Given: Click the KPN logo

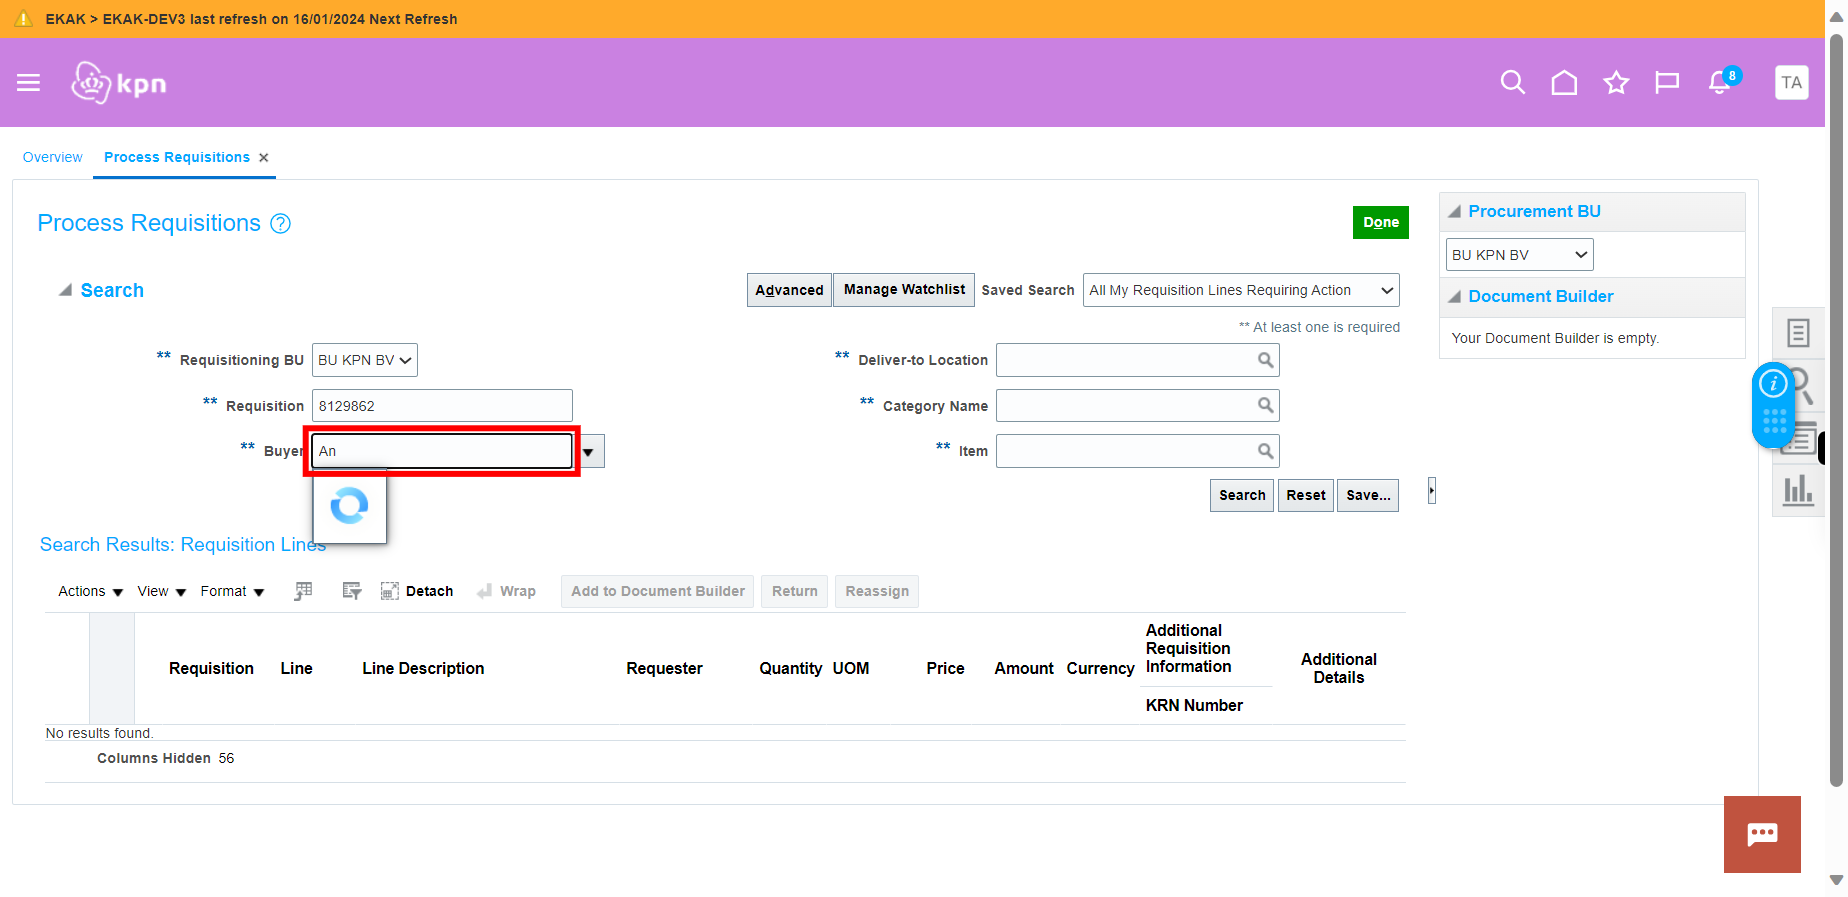Looking at the screenshot, I should (x=119, y=83).
